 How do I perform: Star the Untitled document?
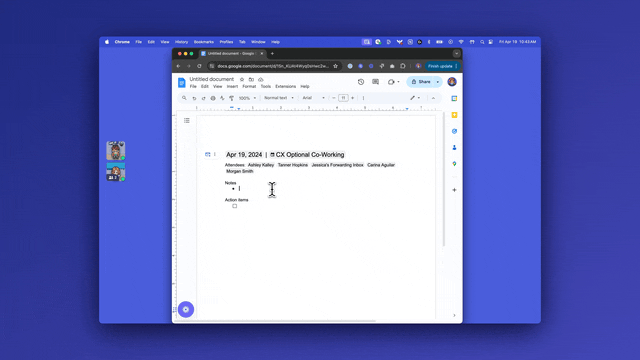(x=242, y=79)
